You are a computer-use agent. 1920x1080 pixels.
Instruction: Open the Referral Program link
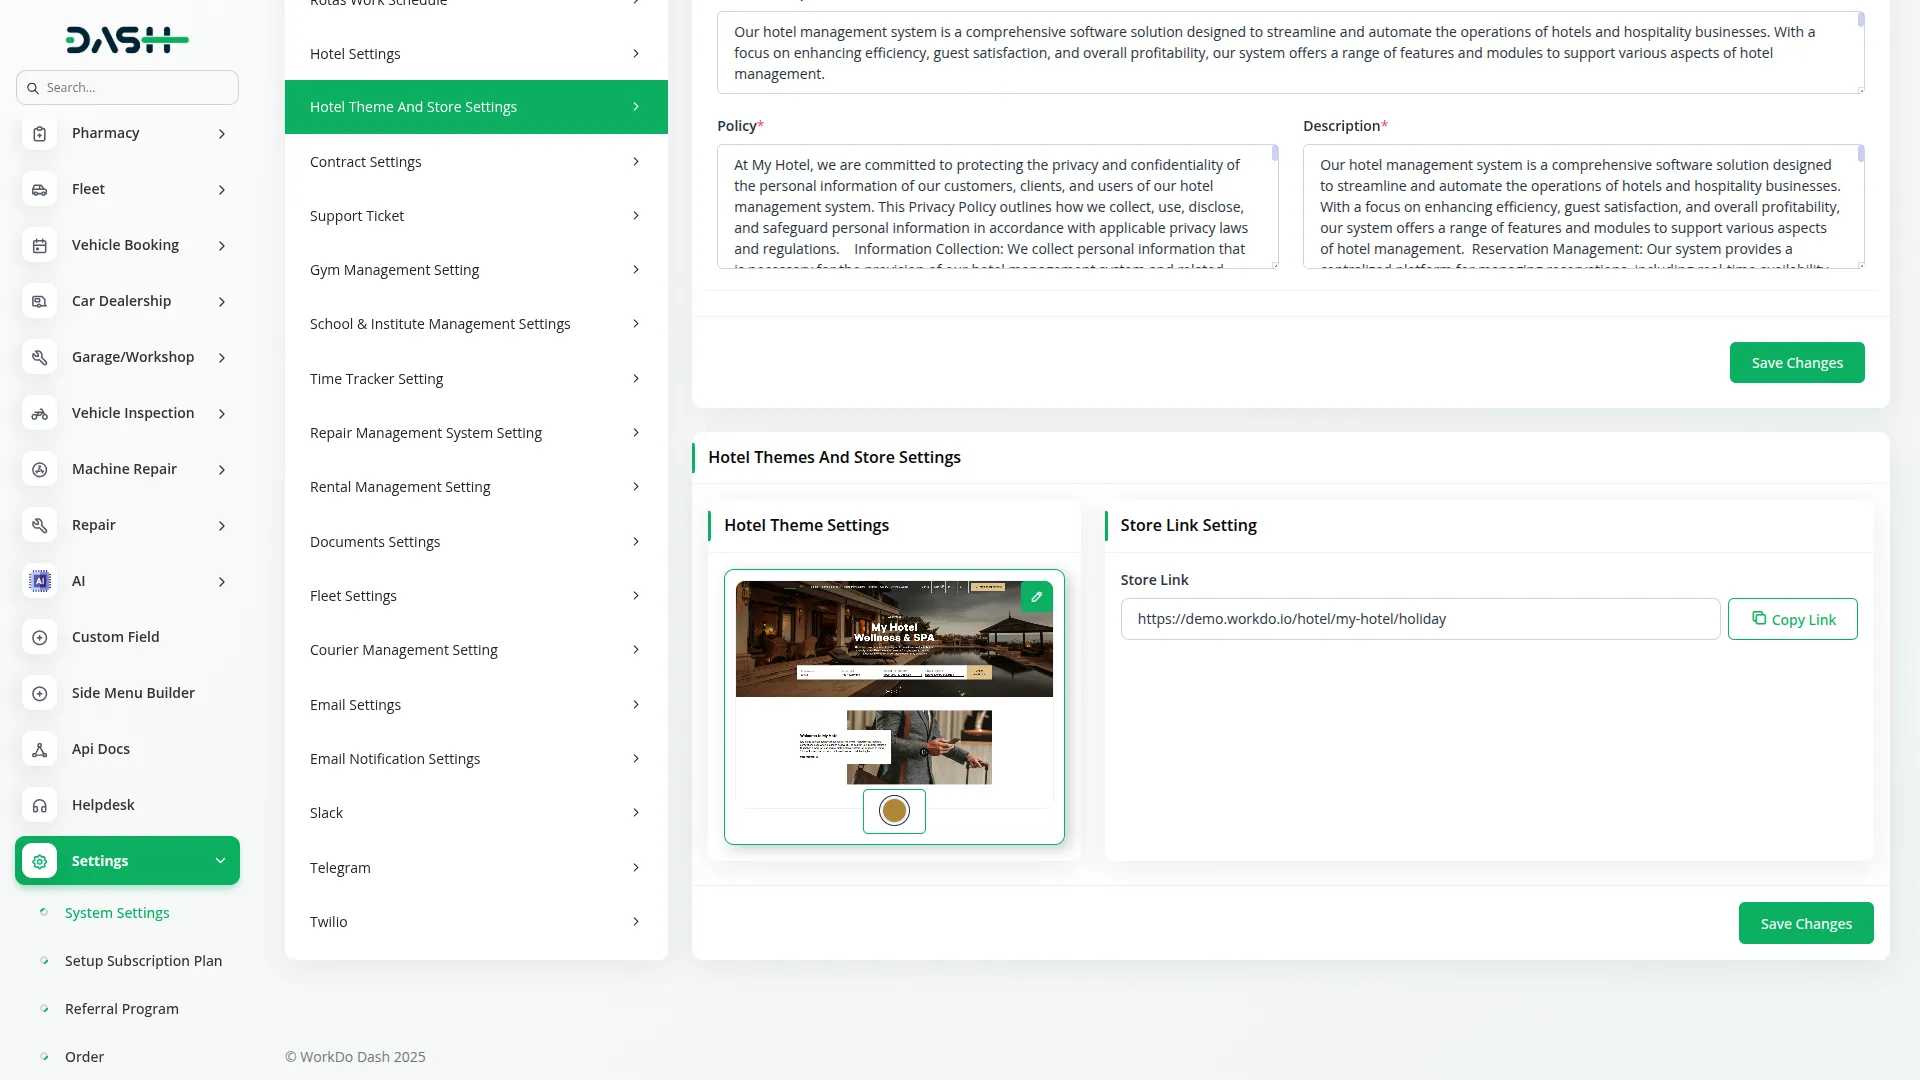point(122,1009)
